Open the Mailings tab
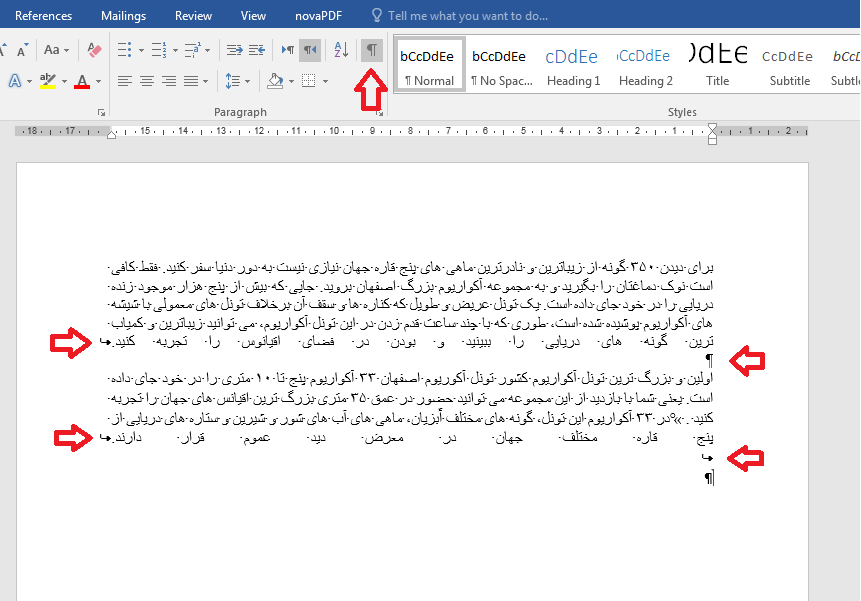 124,15
